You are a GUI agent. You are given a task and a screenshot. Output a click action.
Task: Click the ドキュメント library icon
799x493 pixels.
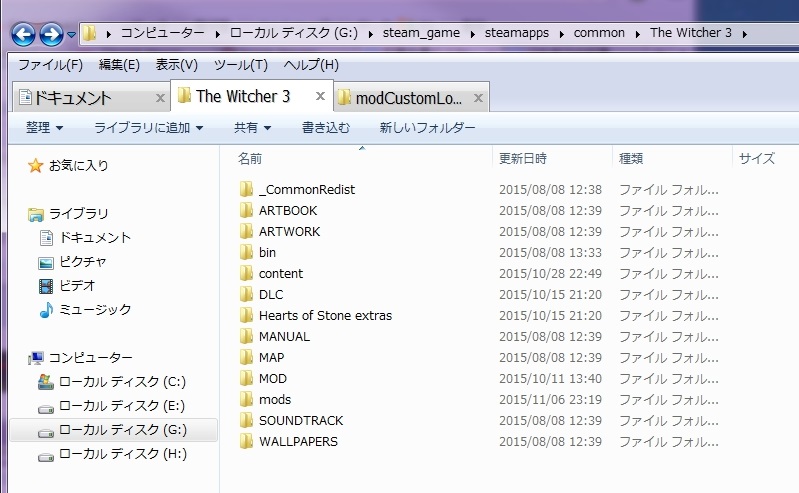[x=46, y=238]
